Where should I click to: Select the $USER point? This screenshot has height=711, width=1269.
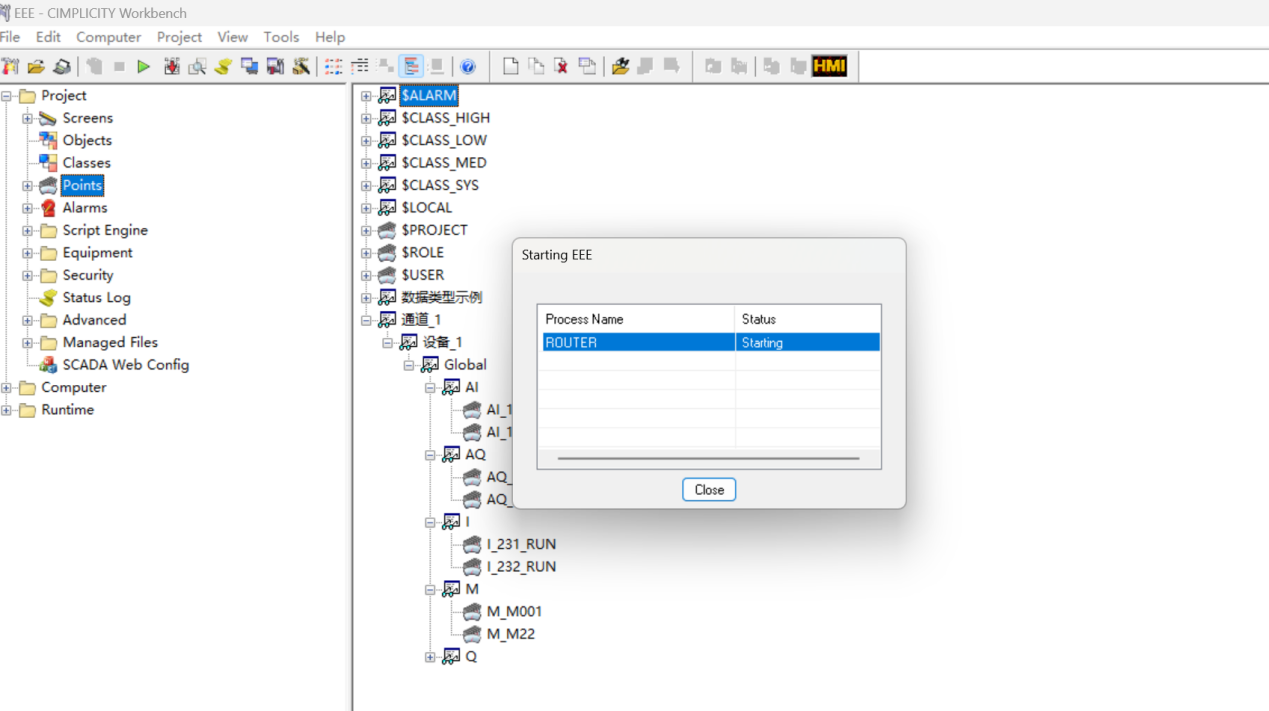pyautogui.click(x=423, y=275)
